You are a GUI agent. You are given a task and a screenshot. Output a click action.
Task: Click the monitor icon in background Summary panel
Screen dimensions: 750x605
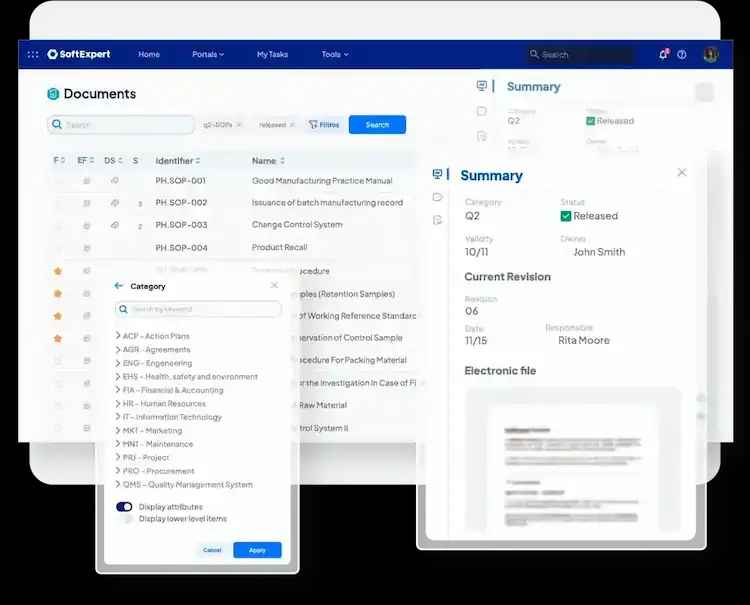tap(482, 86)
